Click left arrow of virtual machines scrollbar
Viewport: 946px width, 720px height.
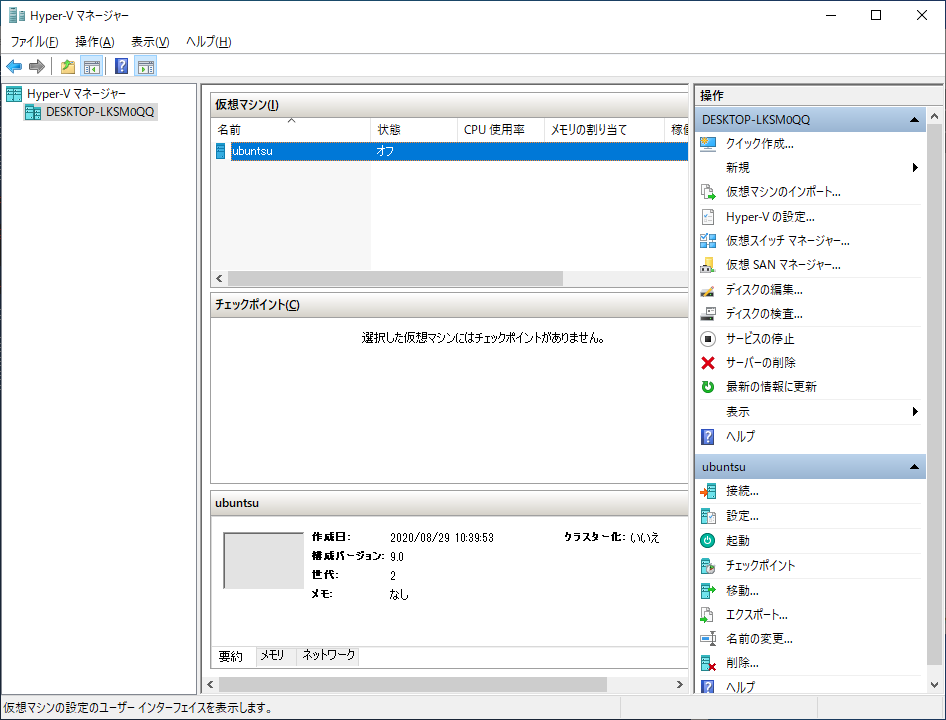click(219, 278)
